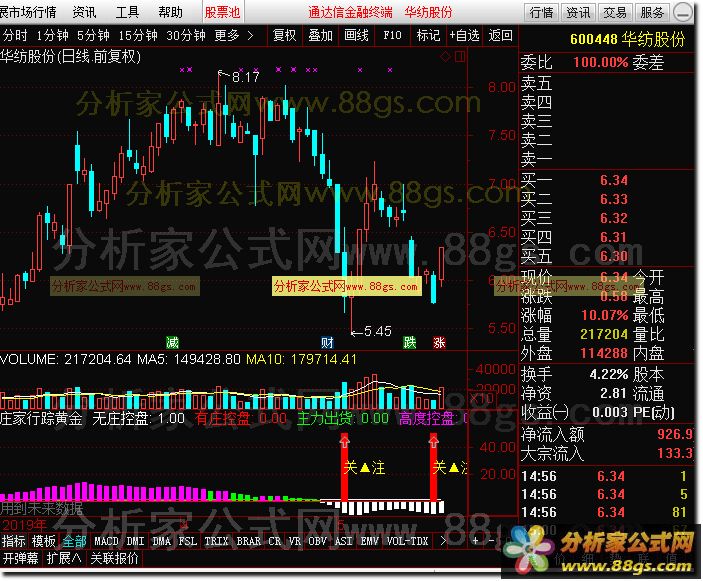
Task: Click the 交易 trading button
Action: click(x=615, y=13)
